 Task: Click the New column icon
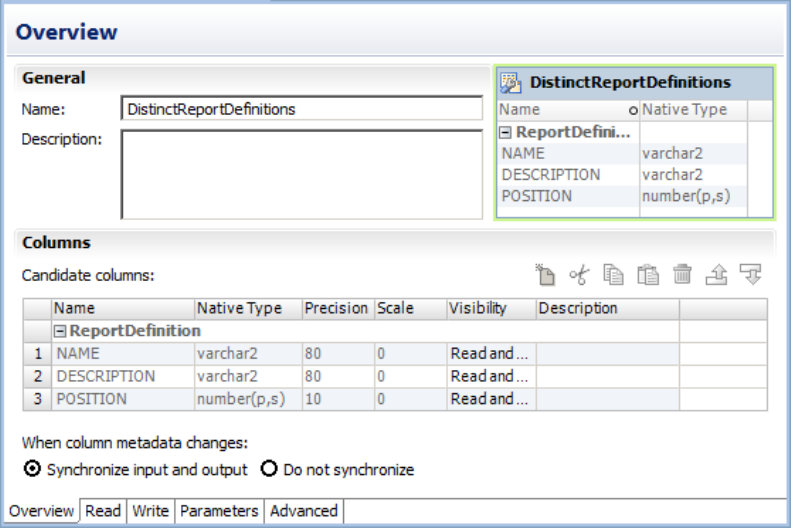point(545,275)
